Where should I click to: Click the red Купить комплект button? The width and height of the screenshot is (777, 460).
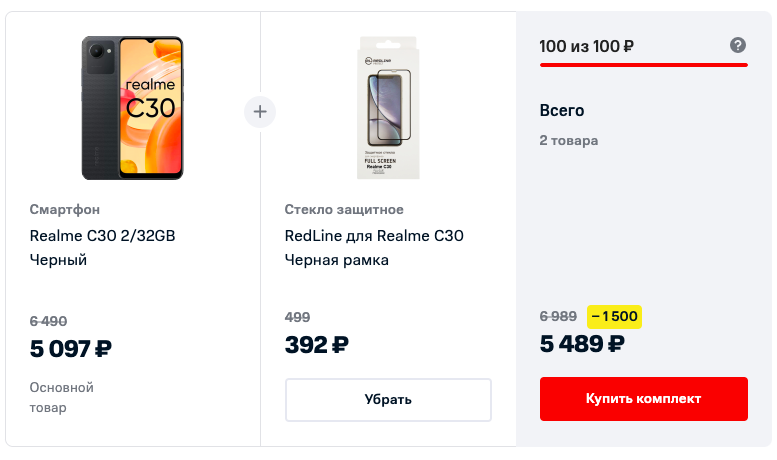643,399
